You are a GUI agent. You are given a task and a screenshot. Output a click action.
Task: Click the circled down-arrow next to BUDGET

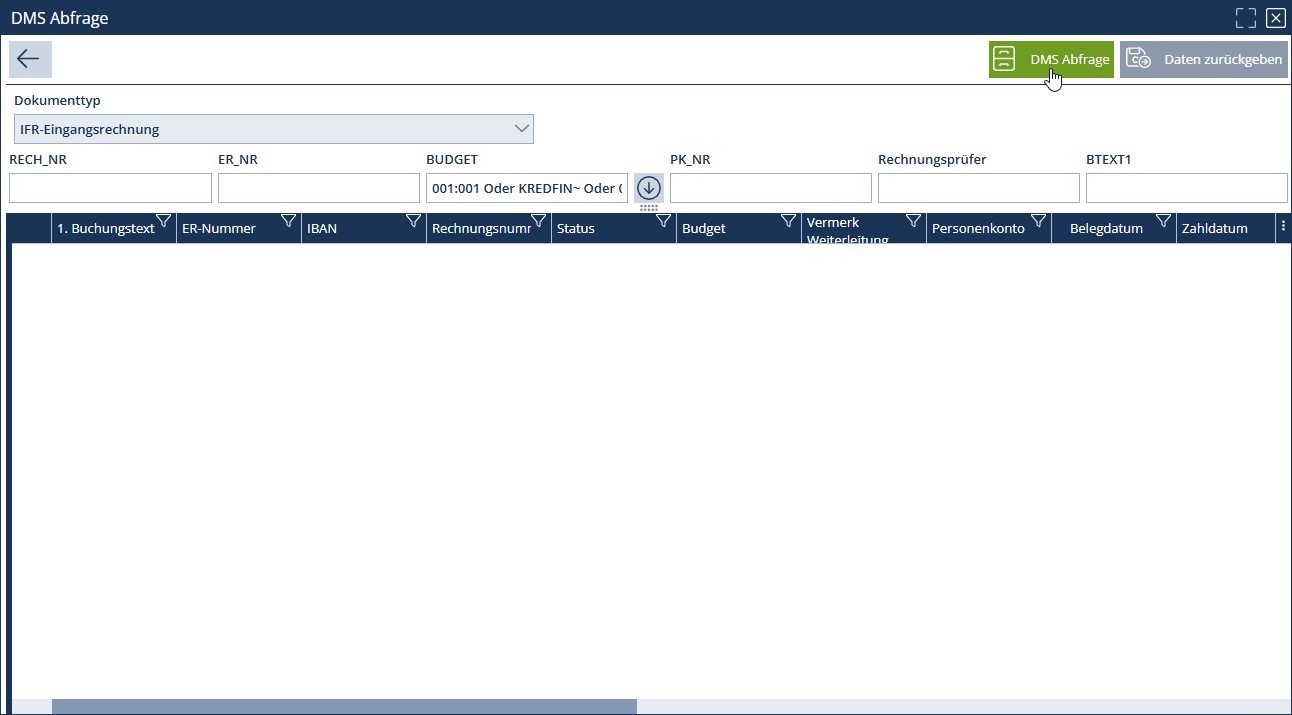(649, 188)
